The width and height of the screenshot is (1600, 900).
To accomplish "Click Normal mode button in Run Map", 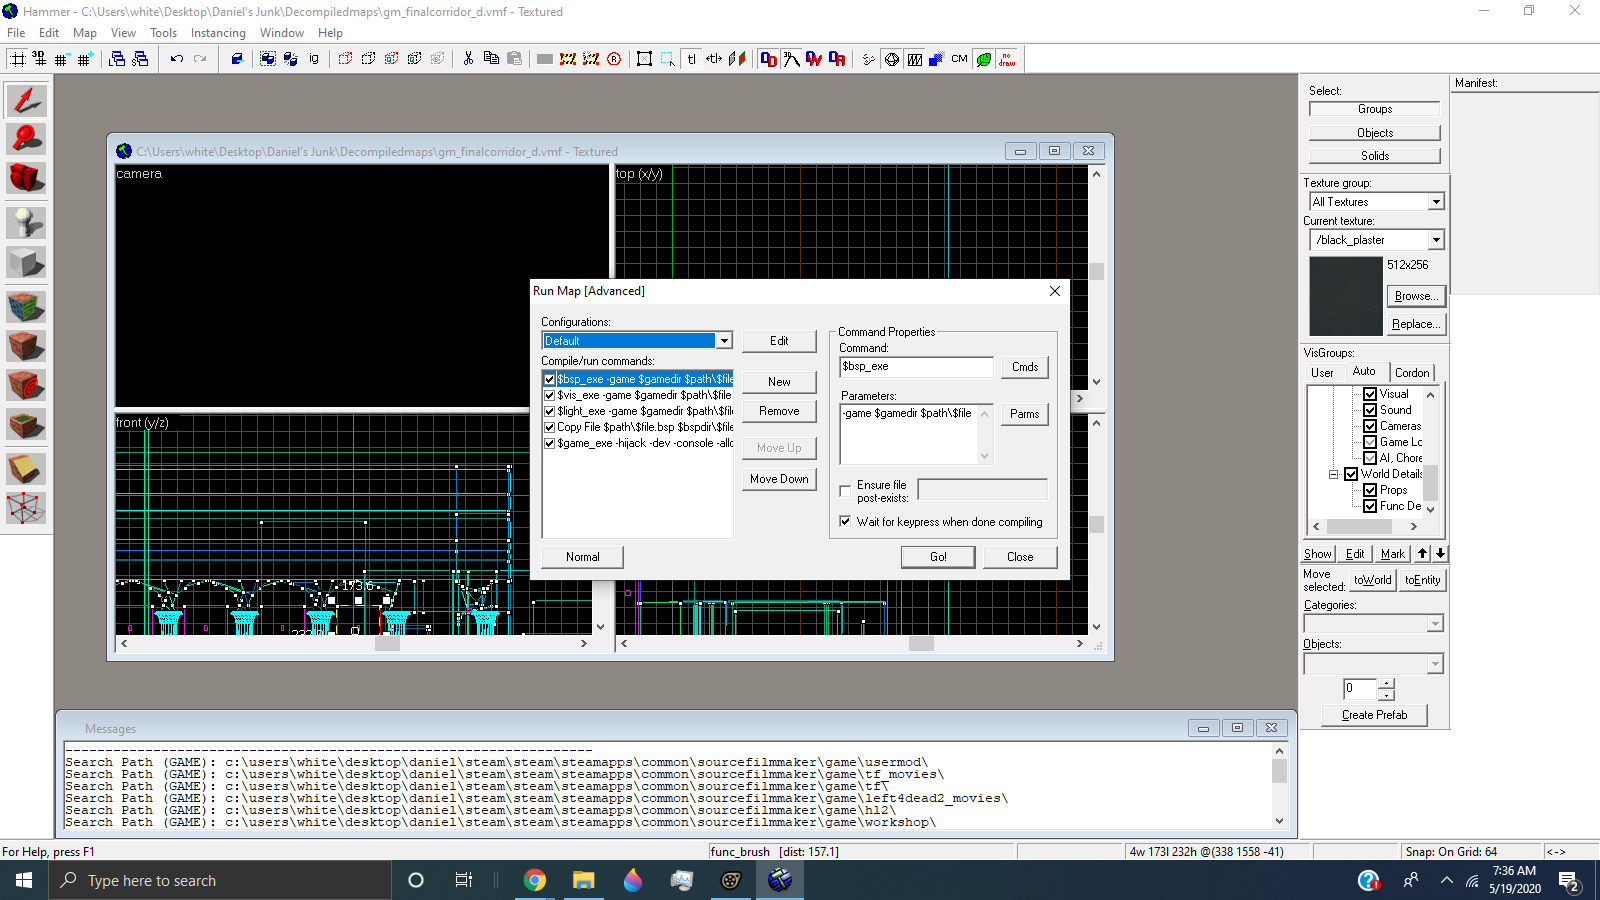I will [583, 557].
